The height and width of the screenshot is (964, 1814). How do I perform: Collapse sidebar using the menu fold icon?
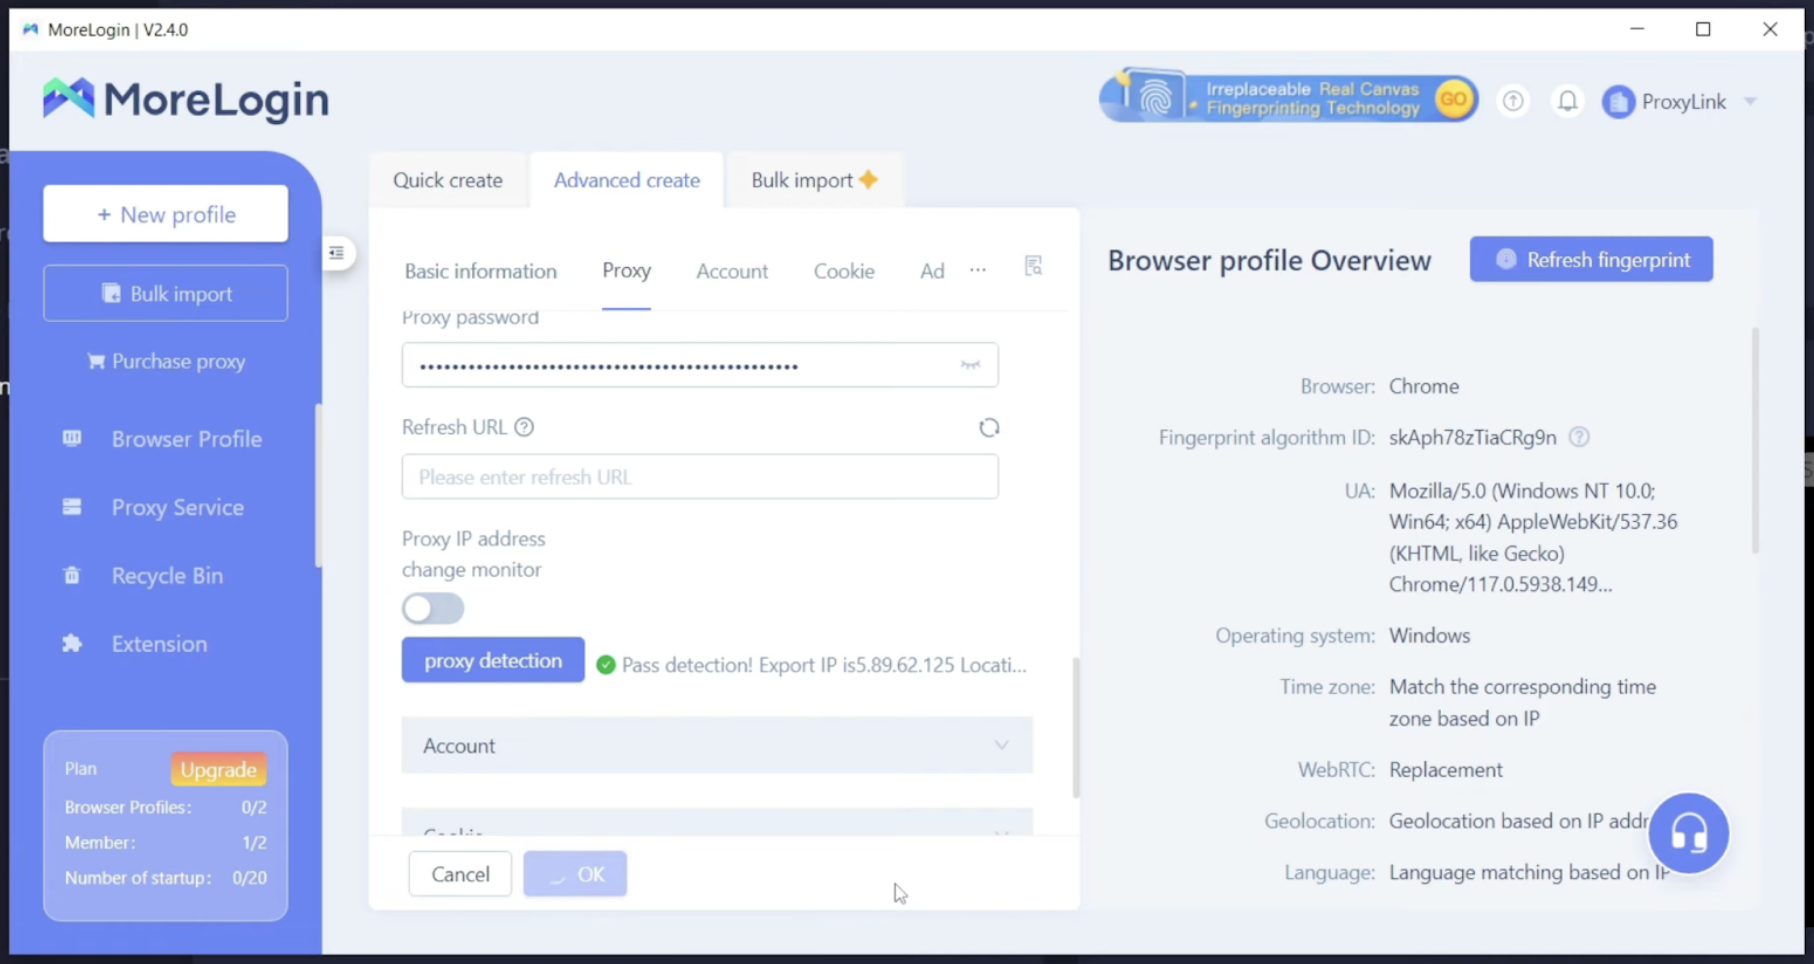[x=337, y=253]
